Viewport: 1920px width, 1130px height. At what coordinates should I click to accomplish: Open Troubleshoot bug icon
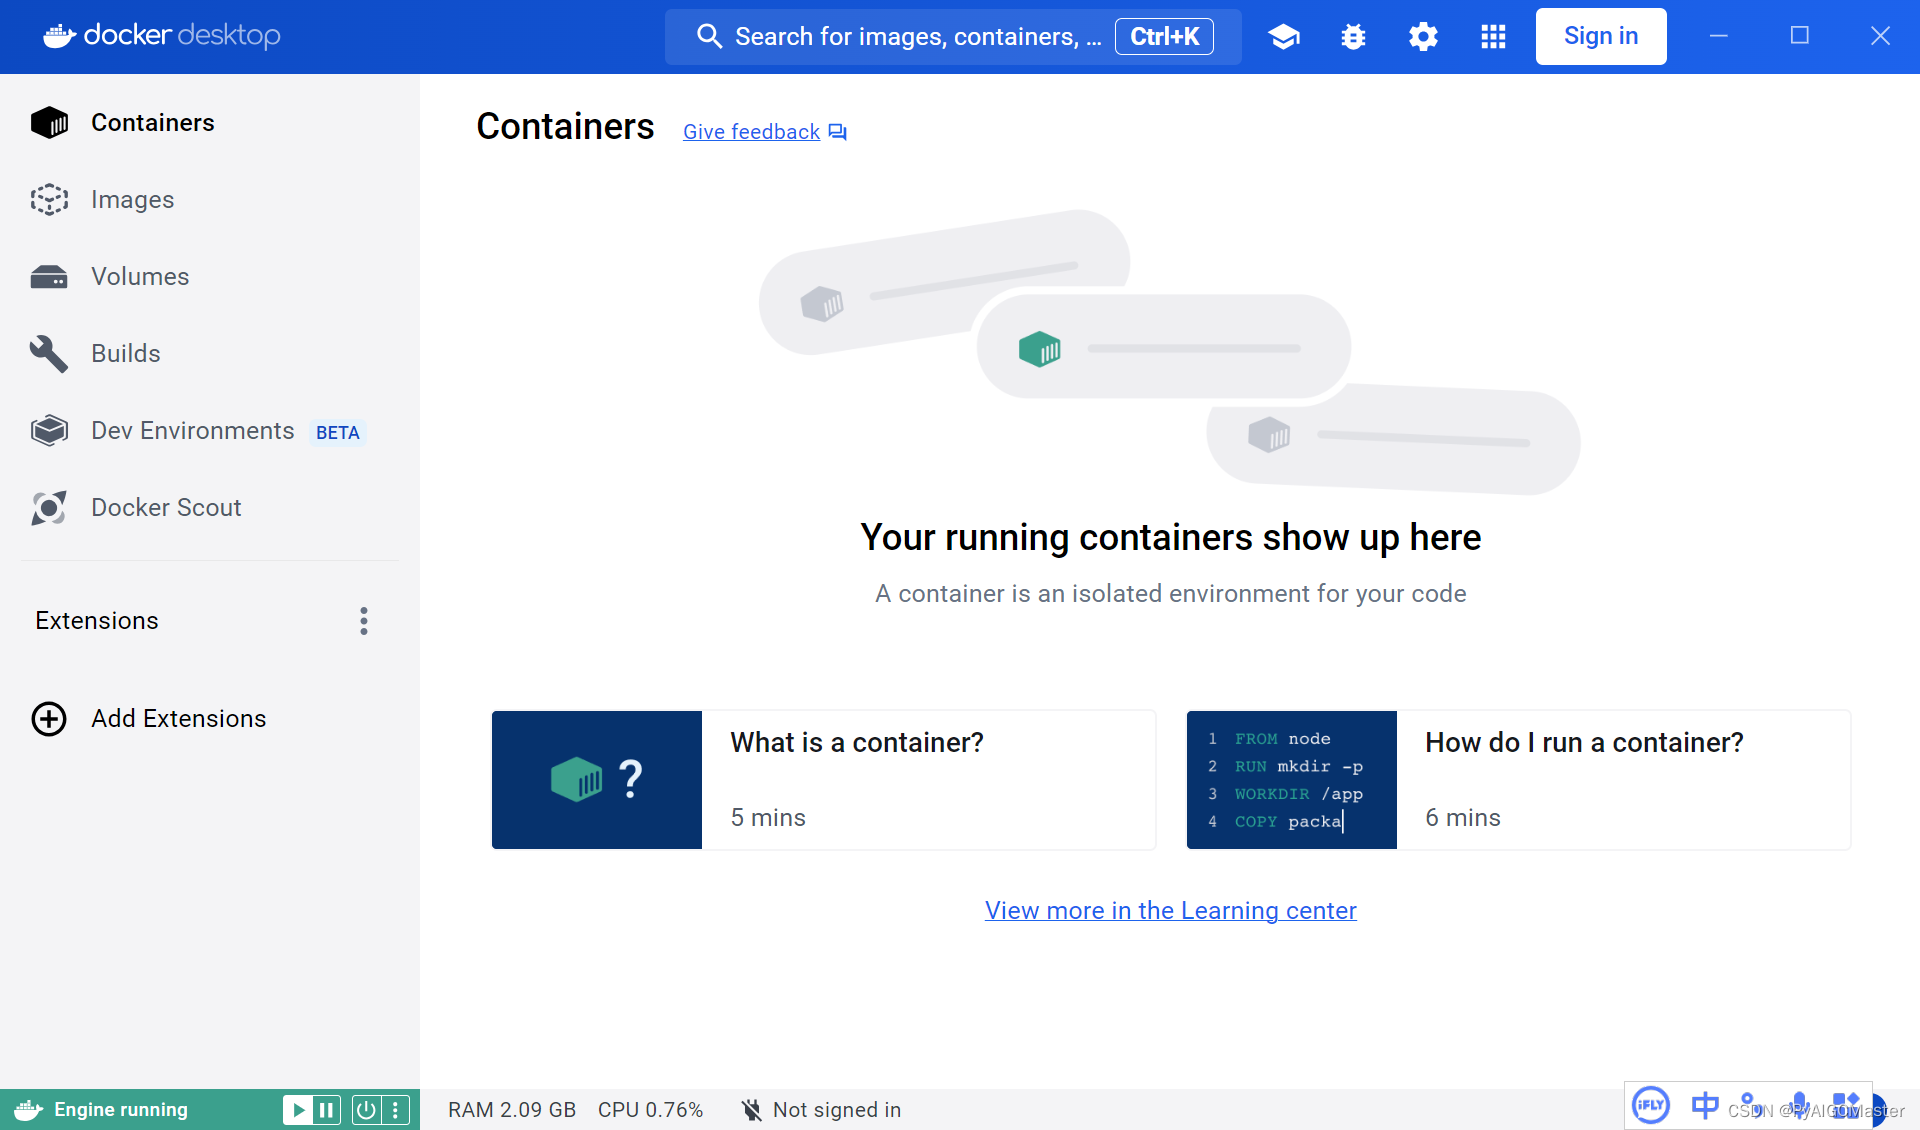[x=1353, y=37]
